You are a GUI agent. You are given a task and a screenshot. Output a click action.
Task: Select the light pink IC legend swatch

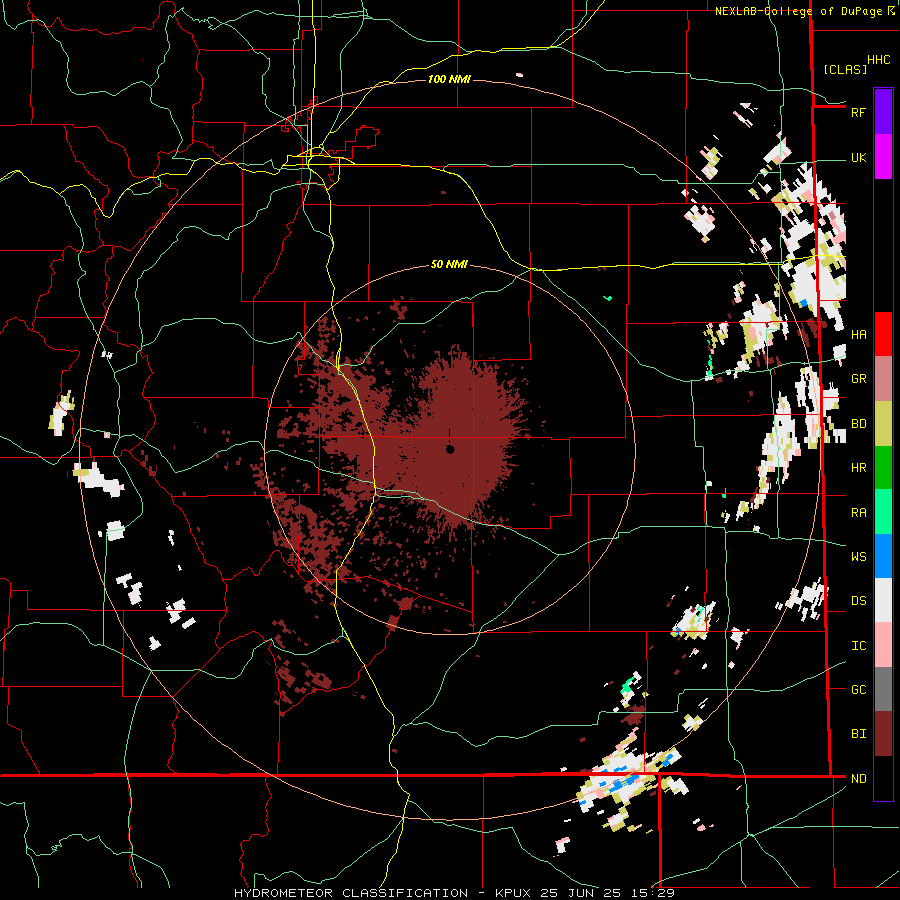pos(883,645)
